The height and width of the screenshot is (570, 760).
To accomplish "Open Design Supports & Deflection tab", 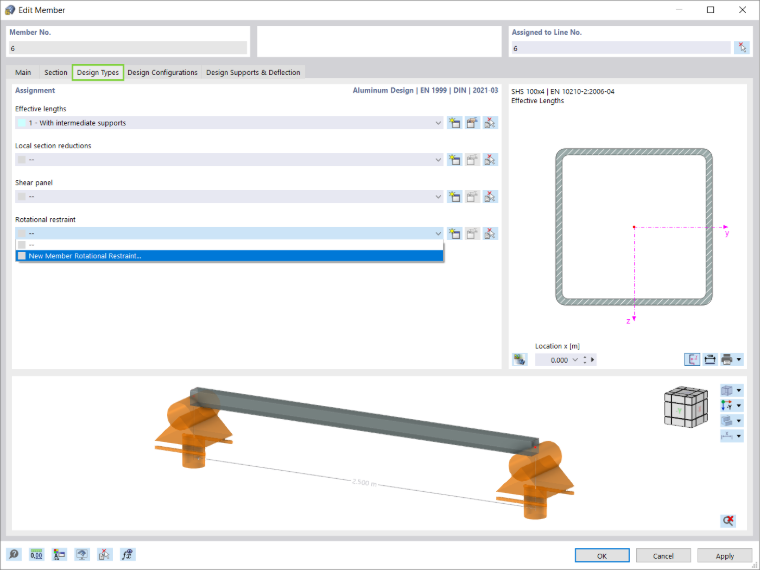I will (253, 72).
